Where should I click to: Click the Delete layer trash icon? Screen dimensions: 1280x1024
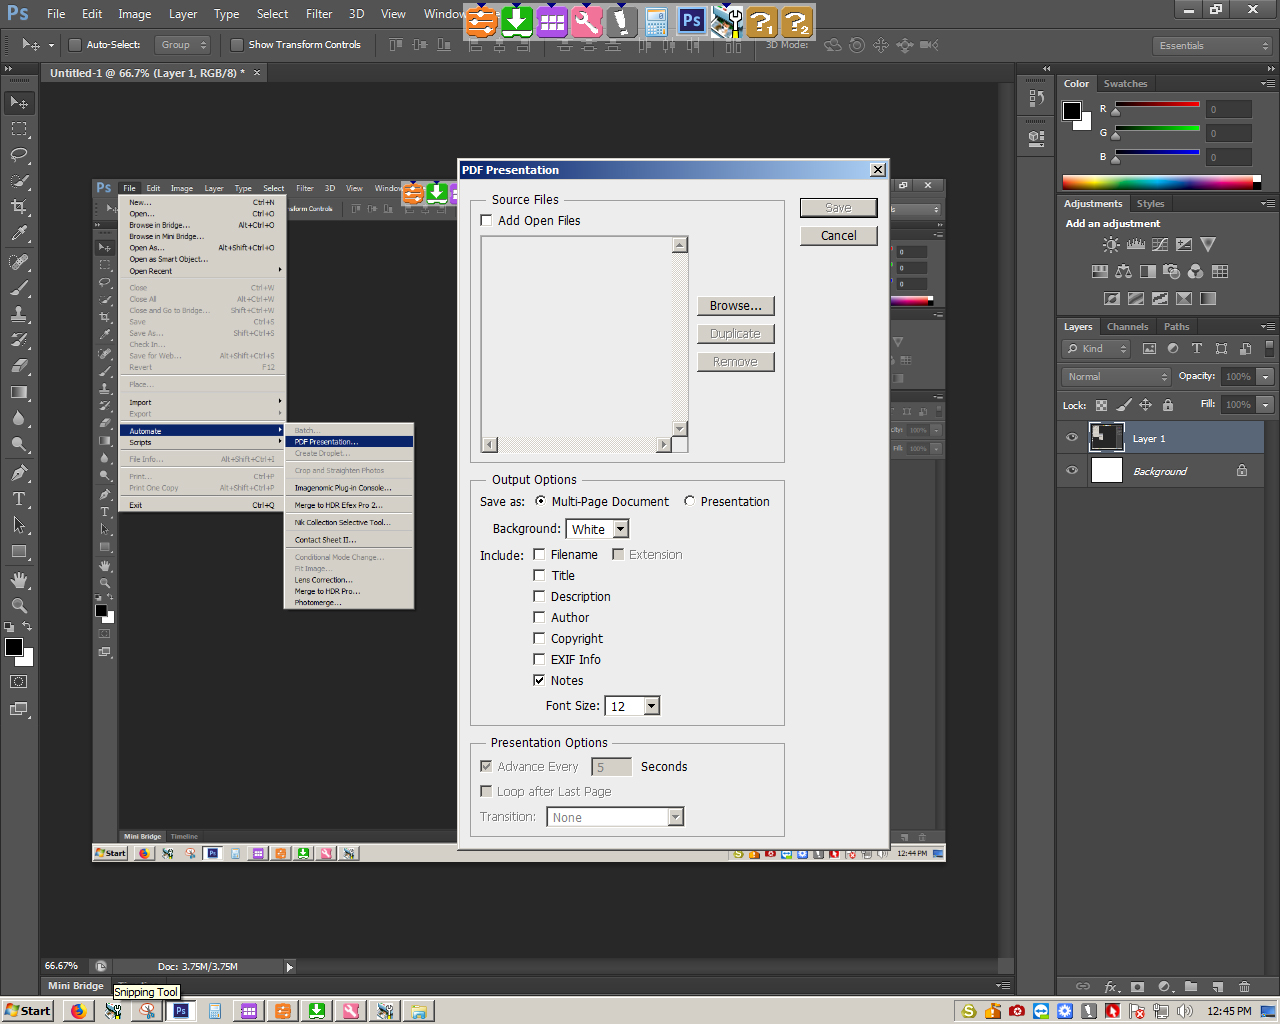[1245, 986]
